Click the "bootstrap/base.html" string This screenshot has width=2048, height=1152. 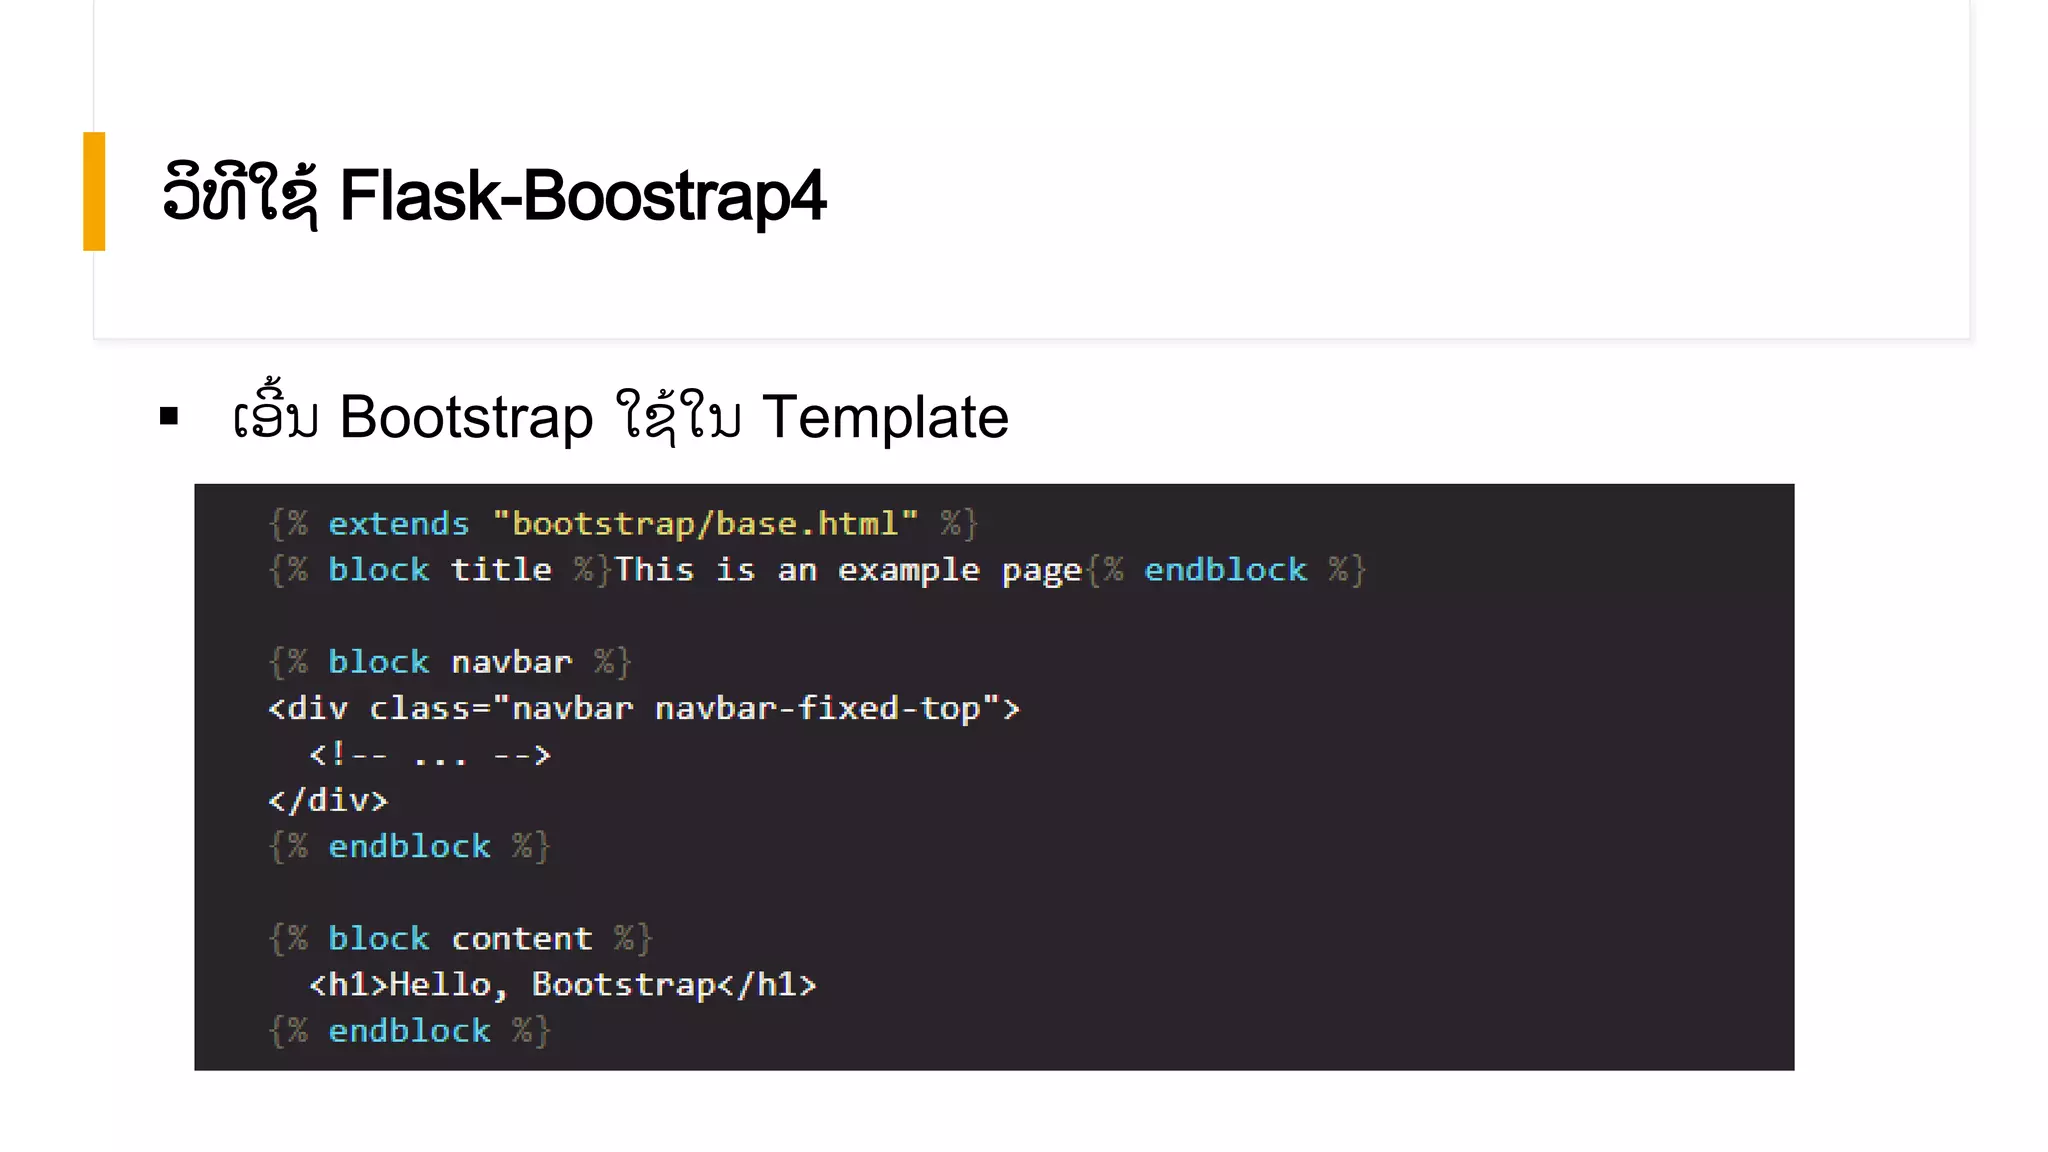coord(705,524)
